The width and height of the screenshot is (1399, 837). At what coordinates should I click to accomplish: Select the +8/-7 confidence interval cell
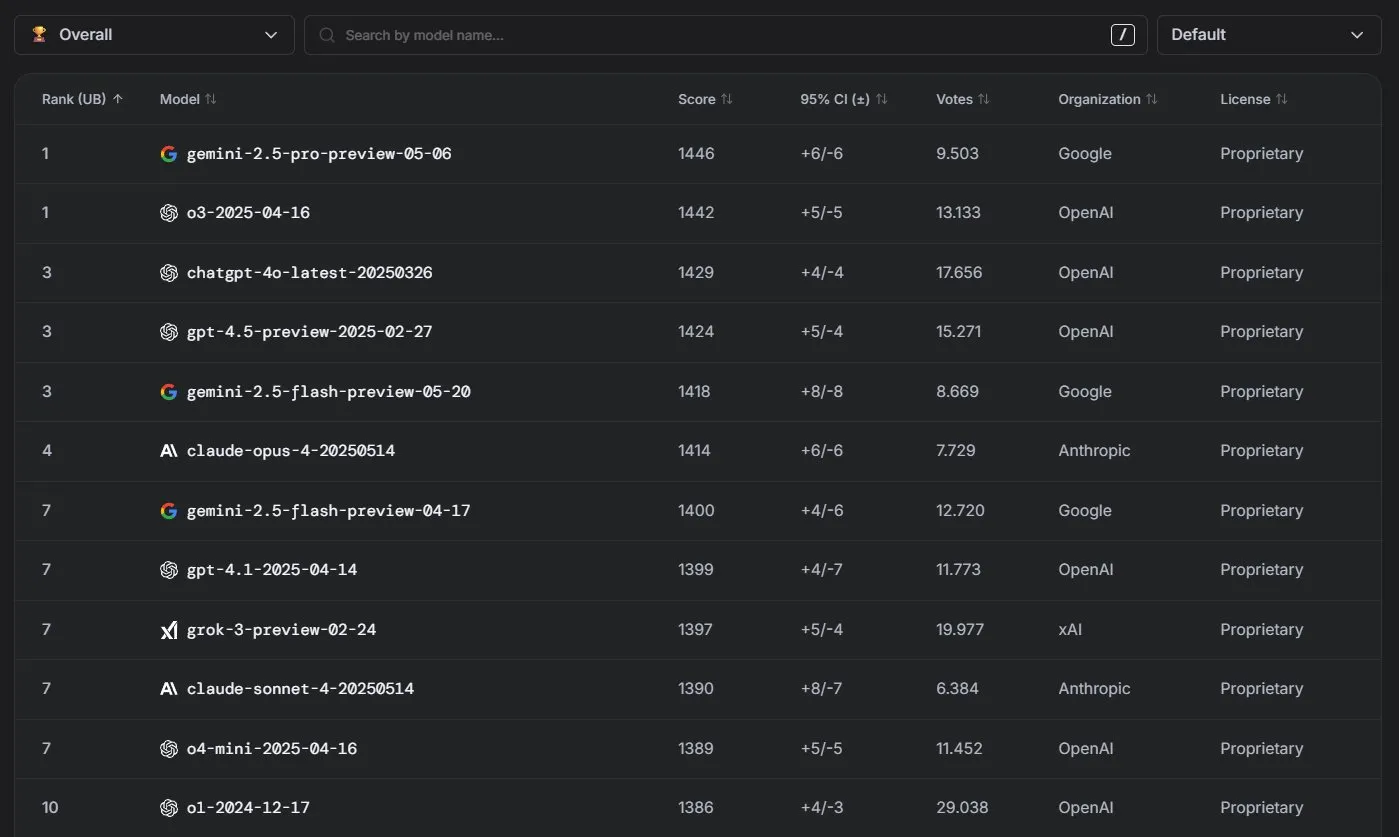tap(821, 689)
